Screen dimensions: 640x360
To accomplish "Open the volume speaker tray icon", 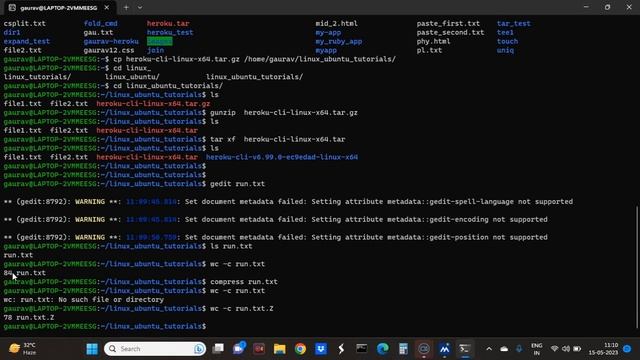I will (566, 349).
